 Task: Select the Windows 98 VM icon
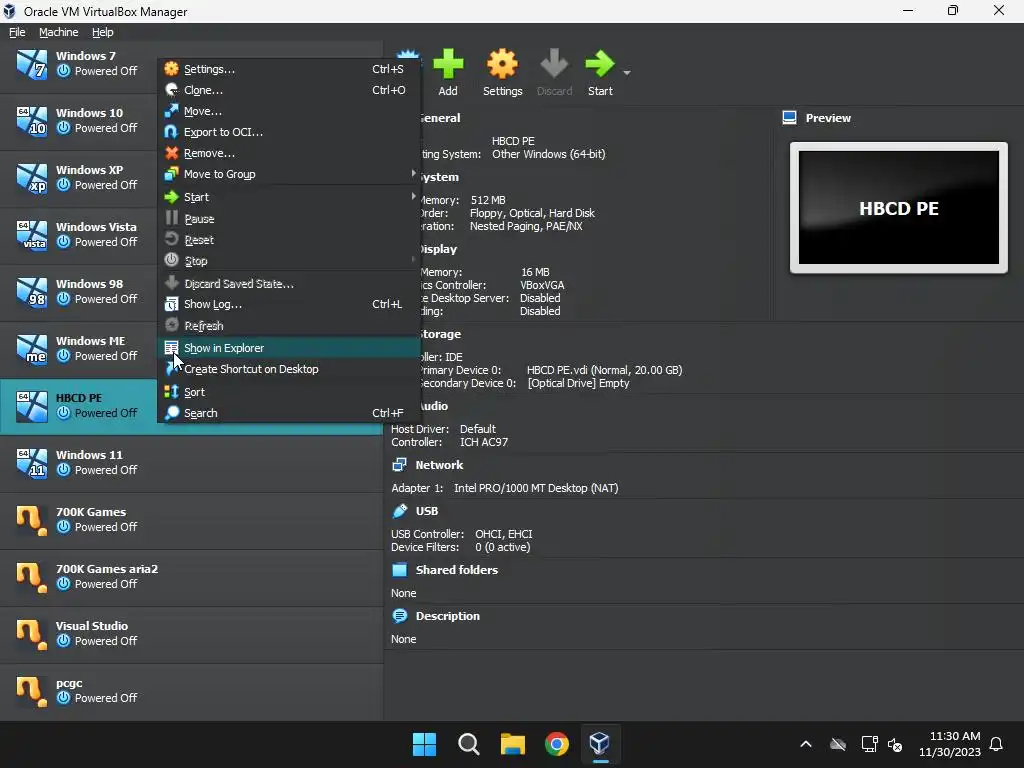click(x=31, y=292)
